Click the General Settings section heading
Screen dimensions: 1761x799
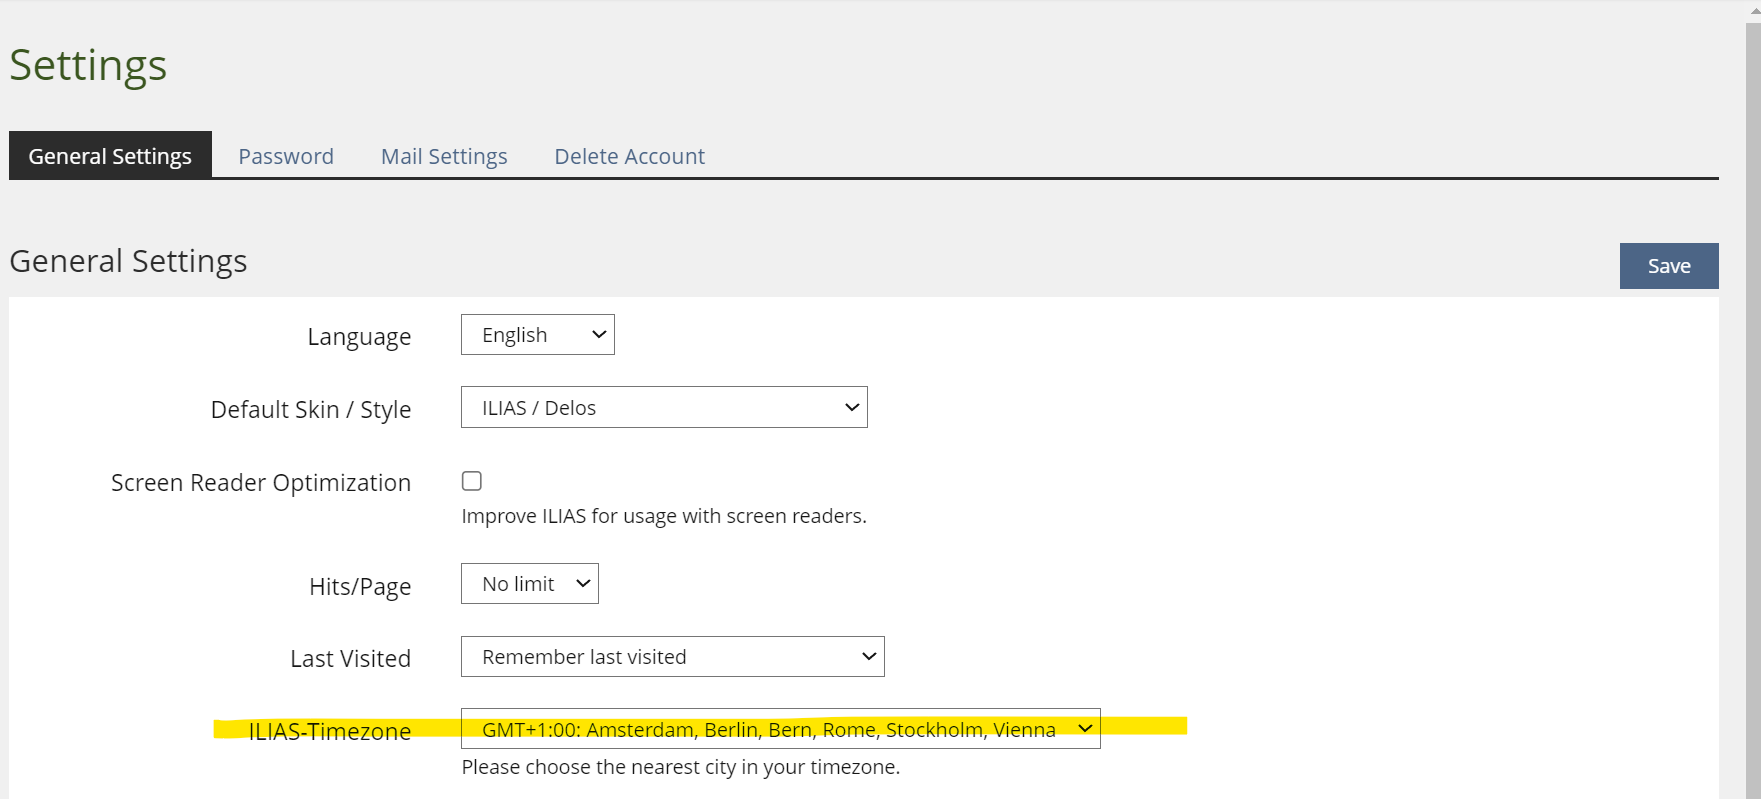click(128, 261)
